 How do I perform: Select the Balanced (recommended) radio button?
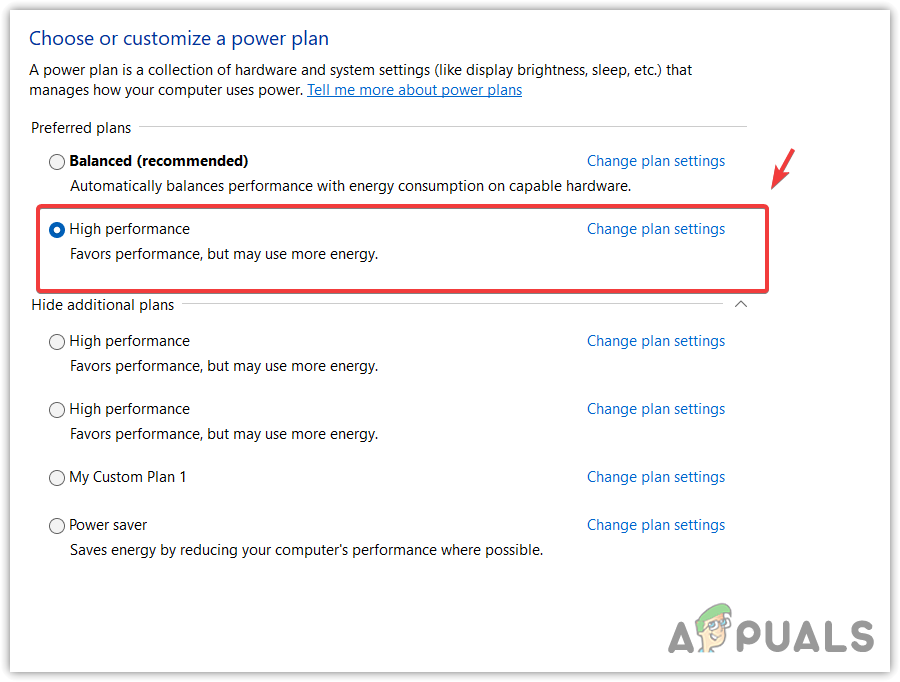pos(57,161)
